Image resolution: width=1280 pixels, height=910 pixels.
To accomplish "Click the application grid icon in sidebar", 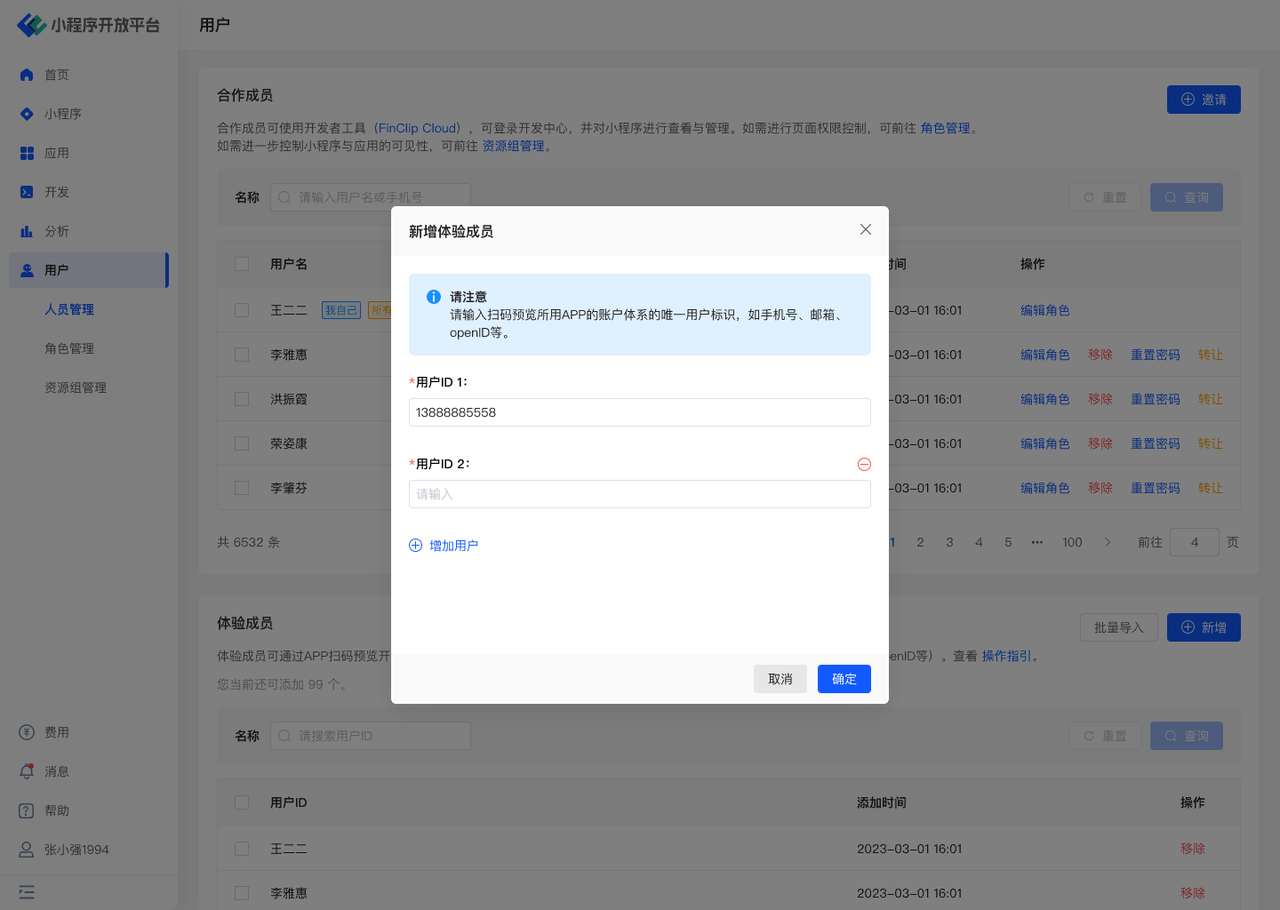I will coord(27,153).
